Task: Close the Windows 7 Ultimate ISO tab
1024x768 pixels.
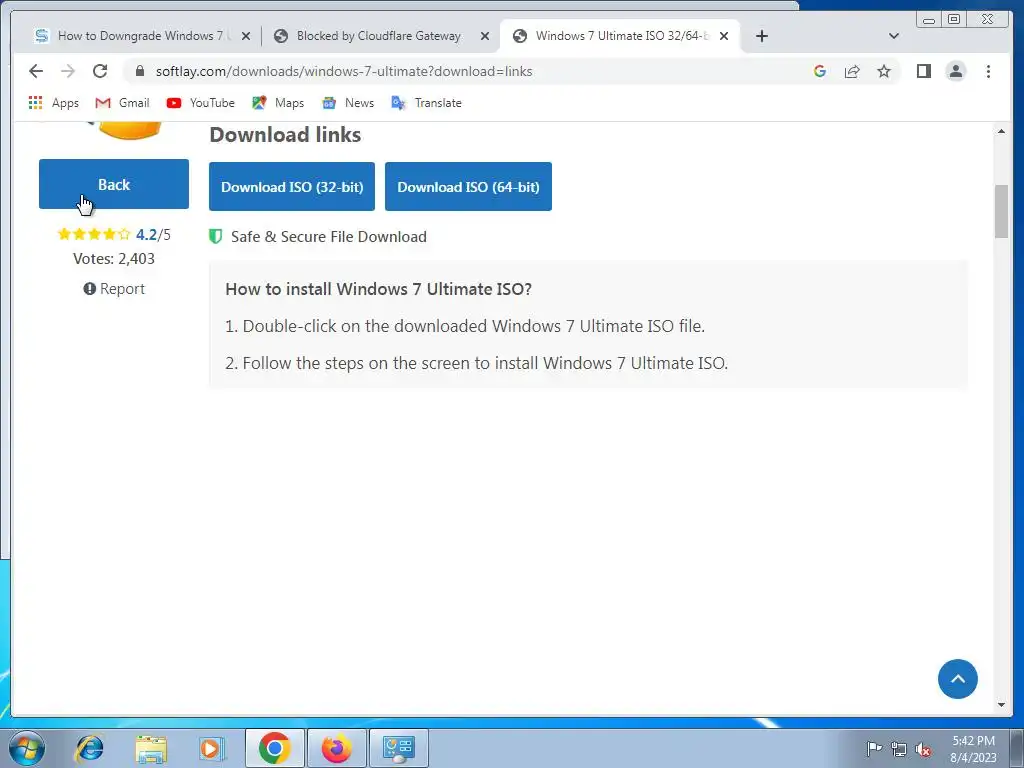Action: point(724,37)
